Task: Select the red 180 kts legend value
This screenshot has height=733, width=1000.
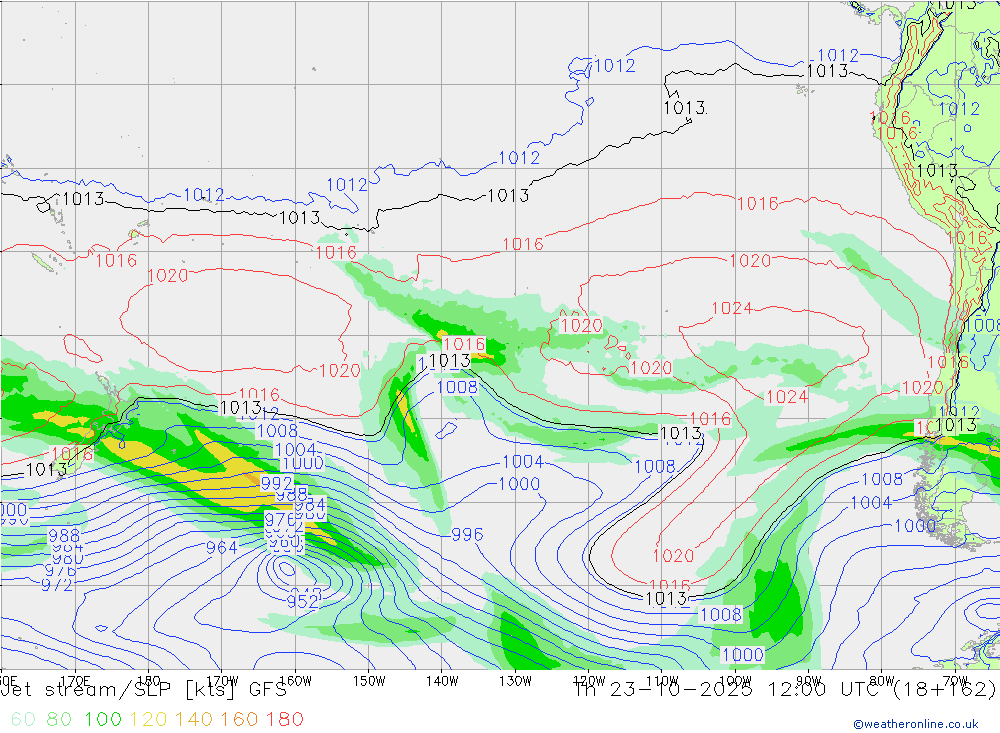Action: tap(284, 720)
